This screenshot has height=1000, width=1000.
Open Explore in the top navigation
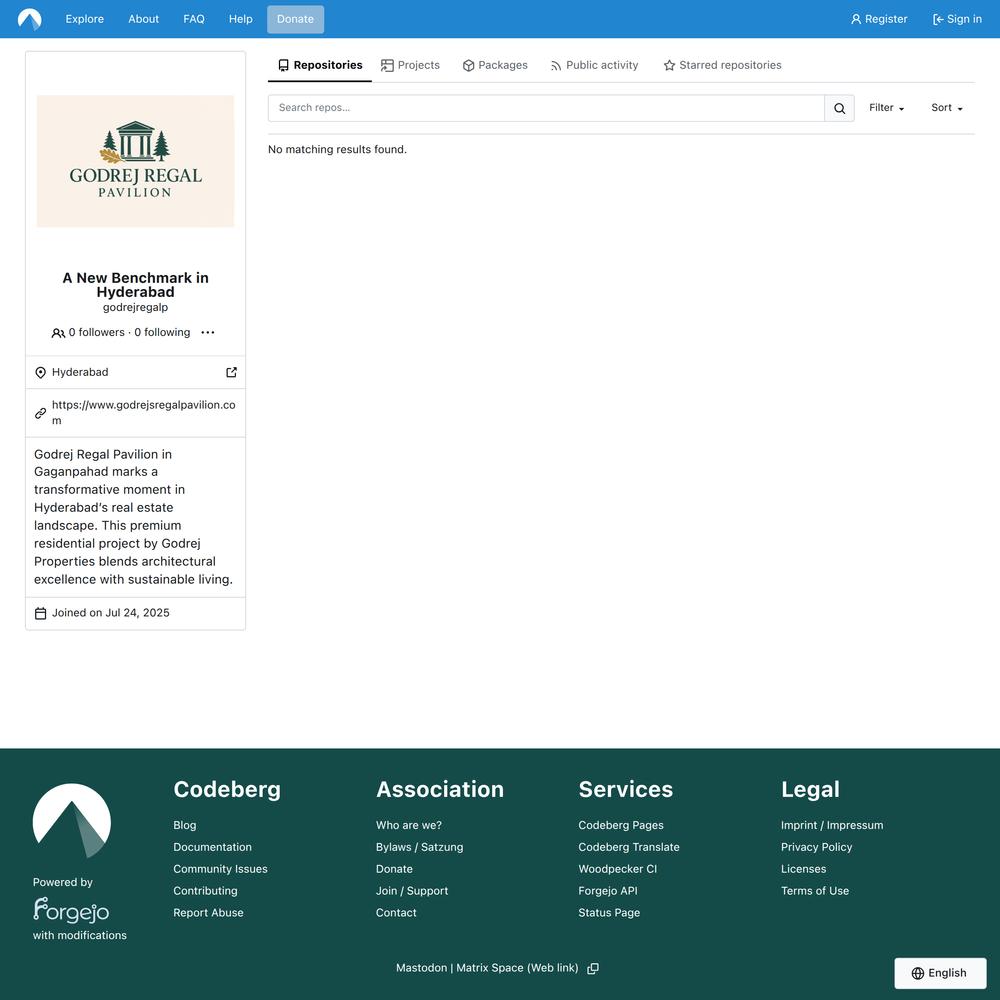(x=85, y=19)
